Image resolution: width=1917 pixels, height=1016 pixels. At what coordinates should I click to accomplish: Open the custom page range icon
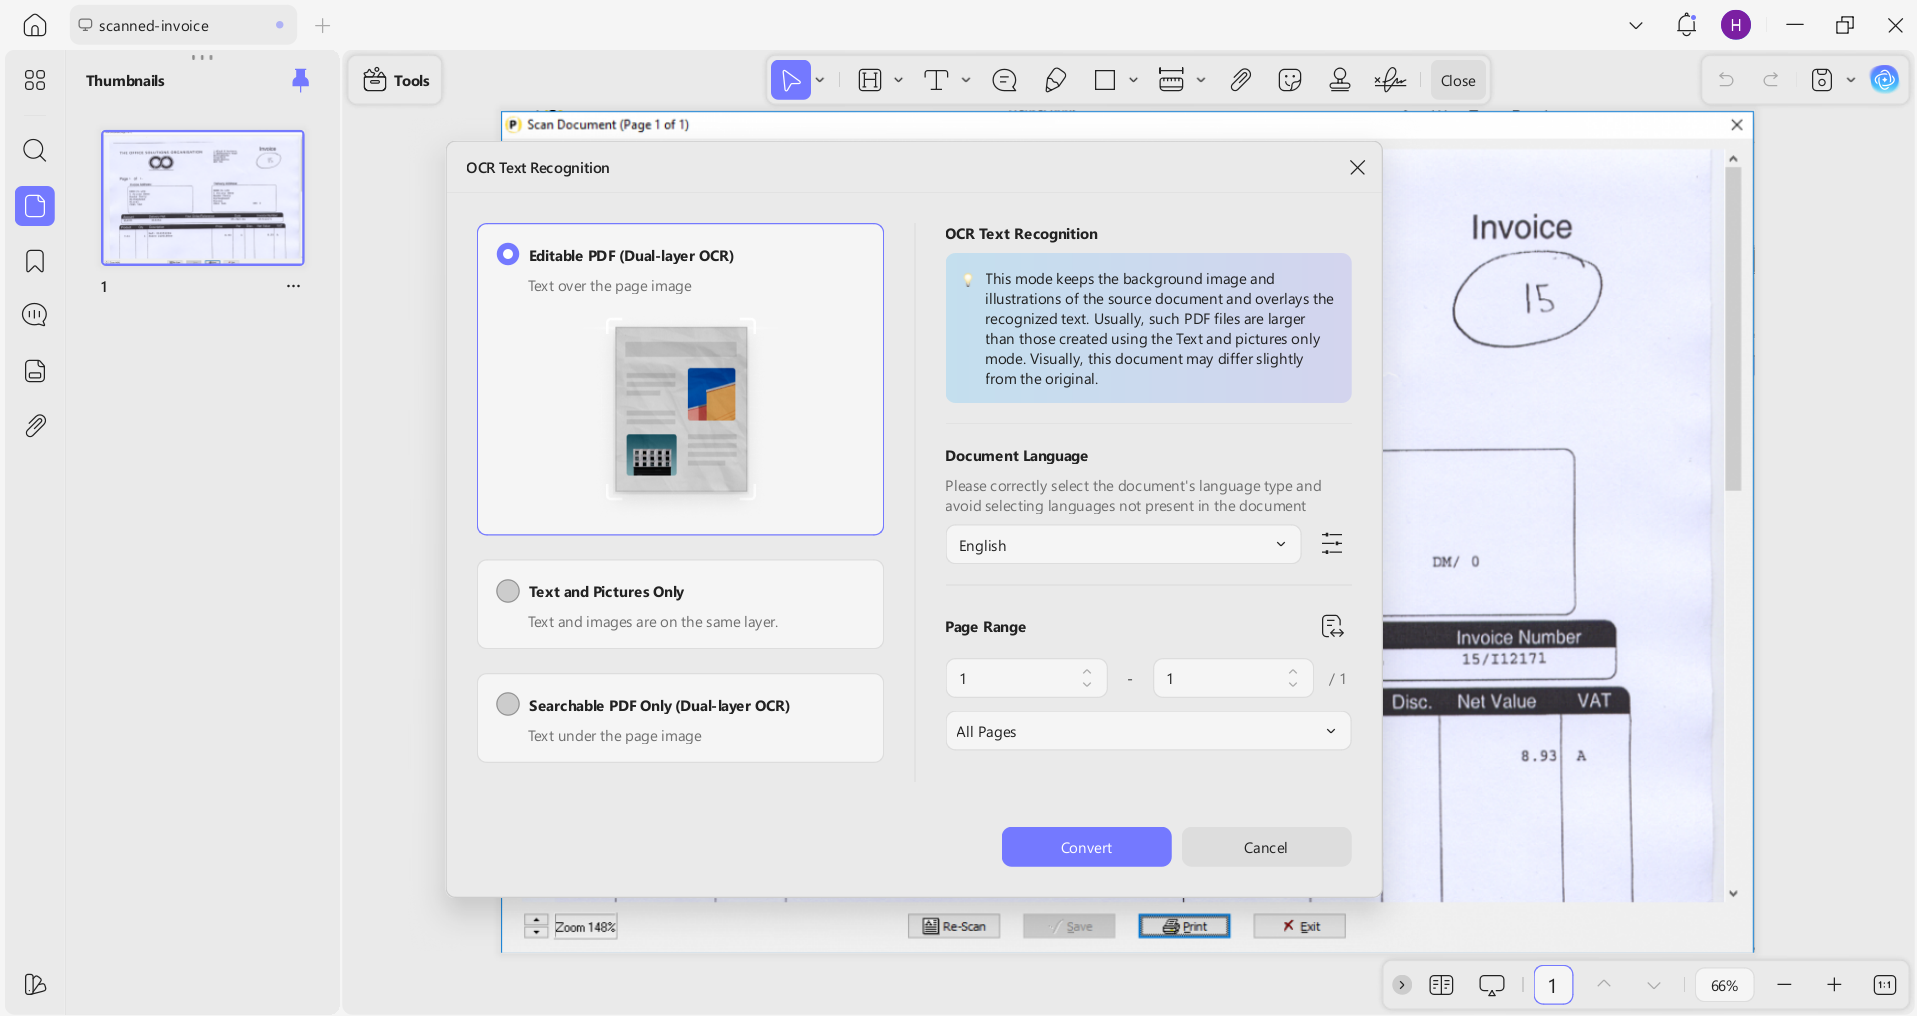[x=1332, y=627]
